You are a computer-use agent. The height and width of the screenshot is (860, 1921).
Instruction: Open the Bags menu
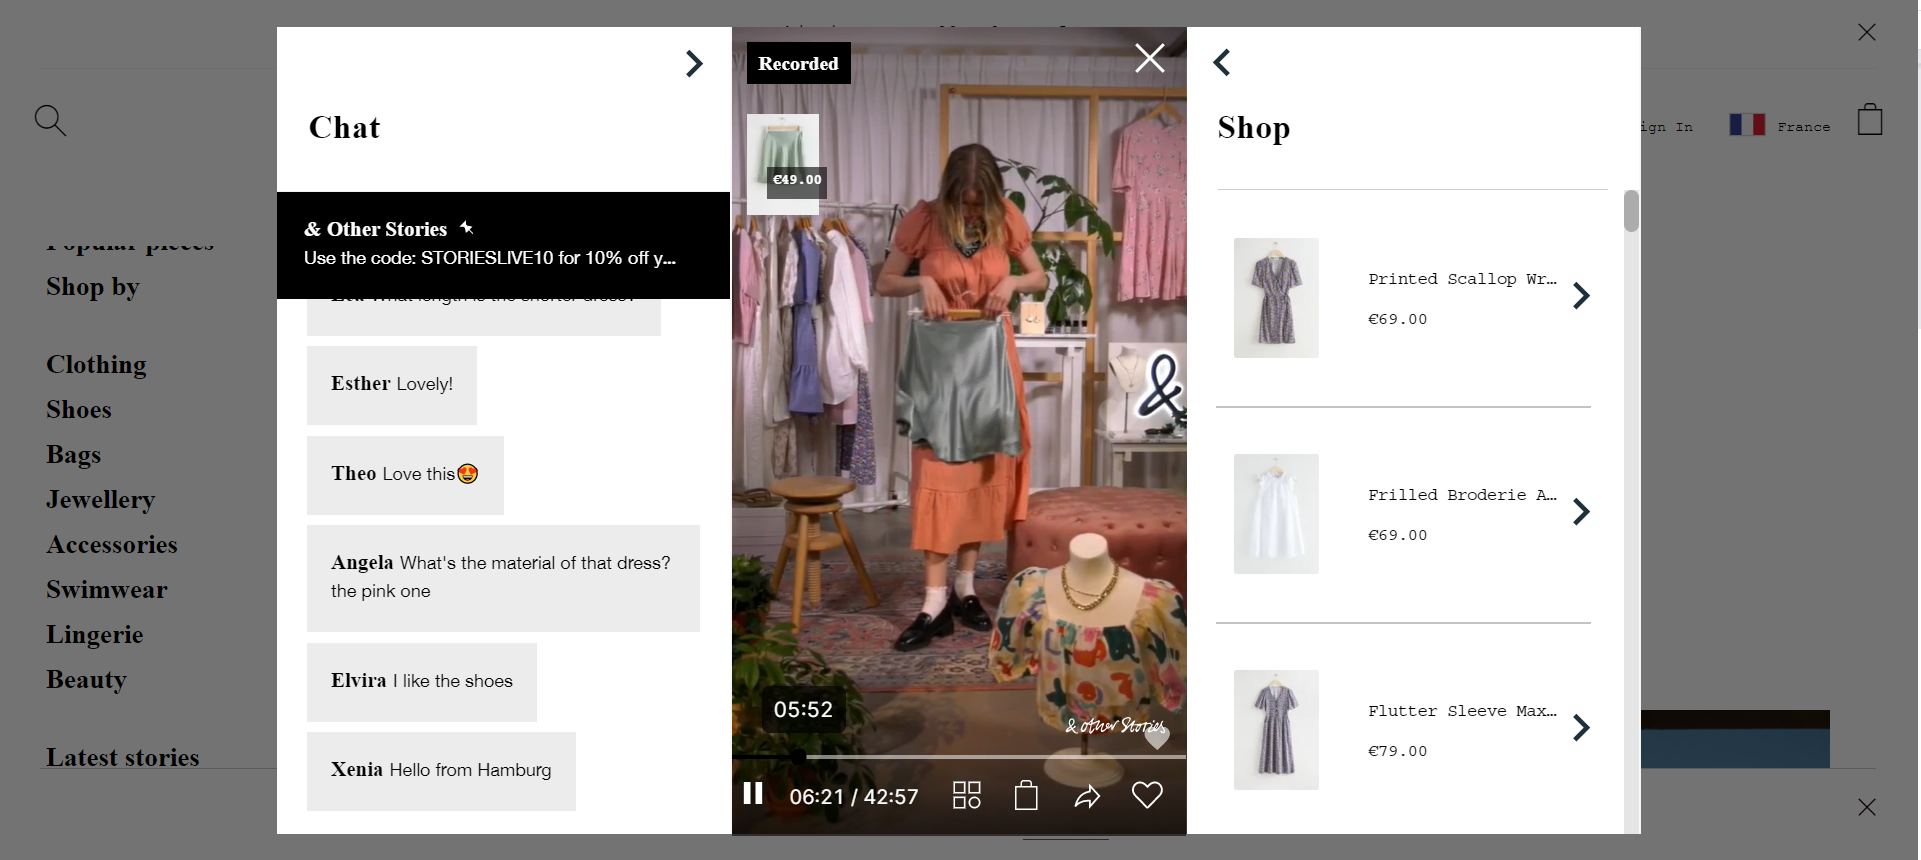click(74, 455)
